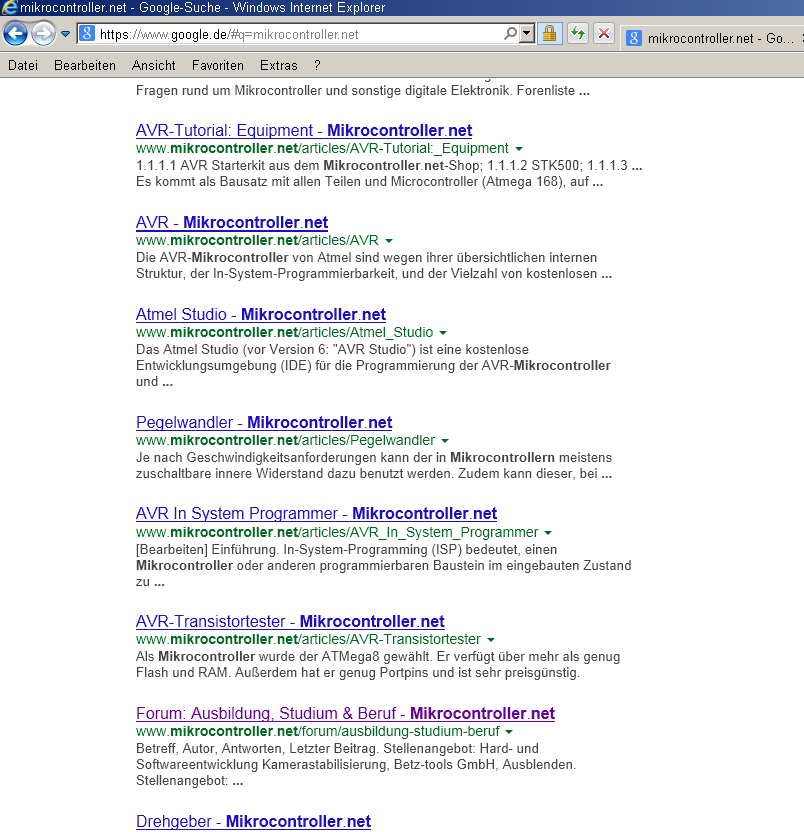Viewport: 804px width, 832px height.
Task: Open AVR-Tutorial: Equipment search result
Action: coord(304,130)
